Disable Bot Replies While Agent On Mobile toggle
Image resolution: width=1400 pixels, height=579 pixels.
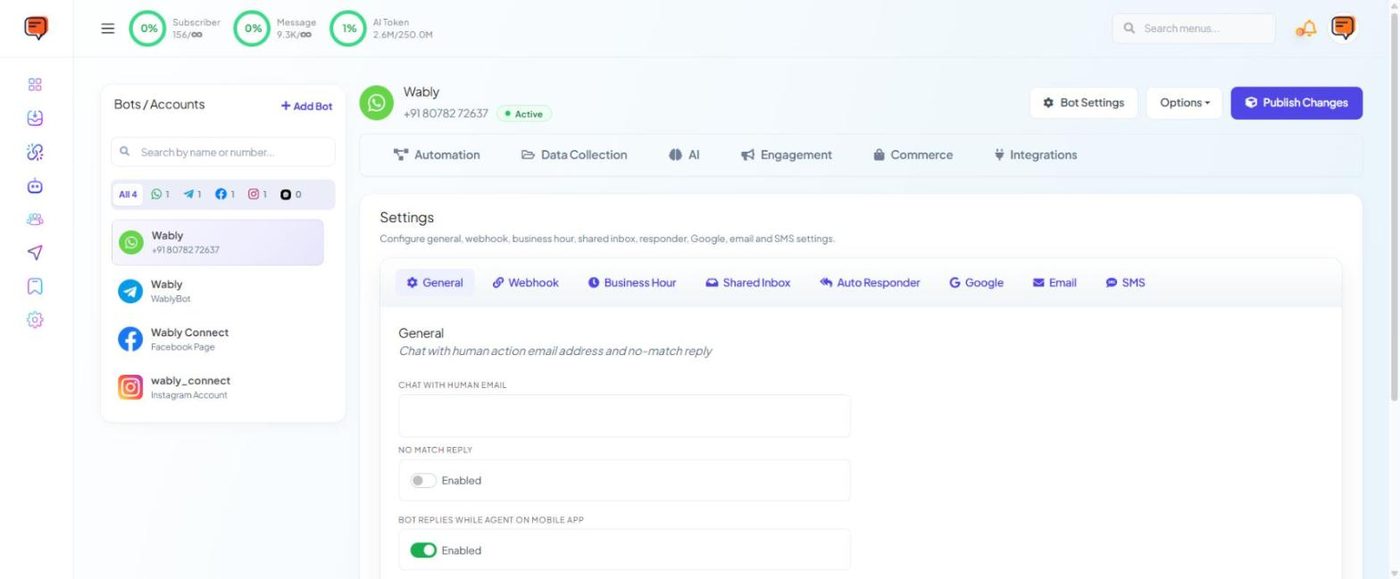423,550
